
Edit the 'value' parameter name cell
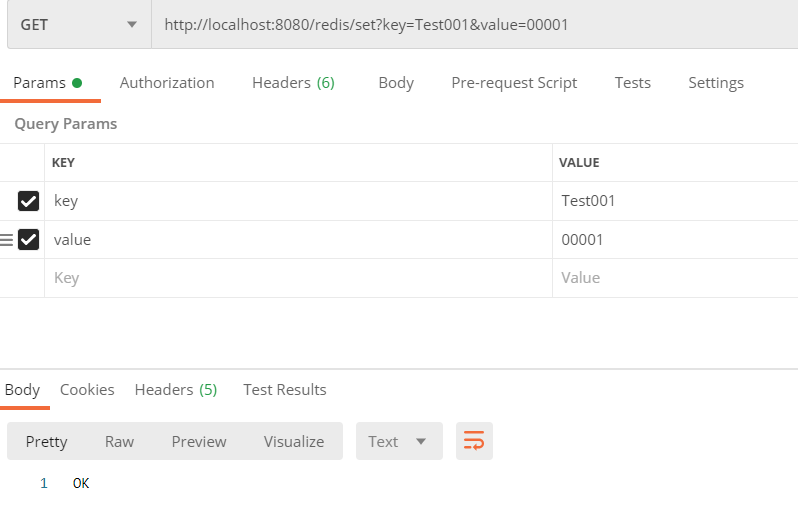298,240
